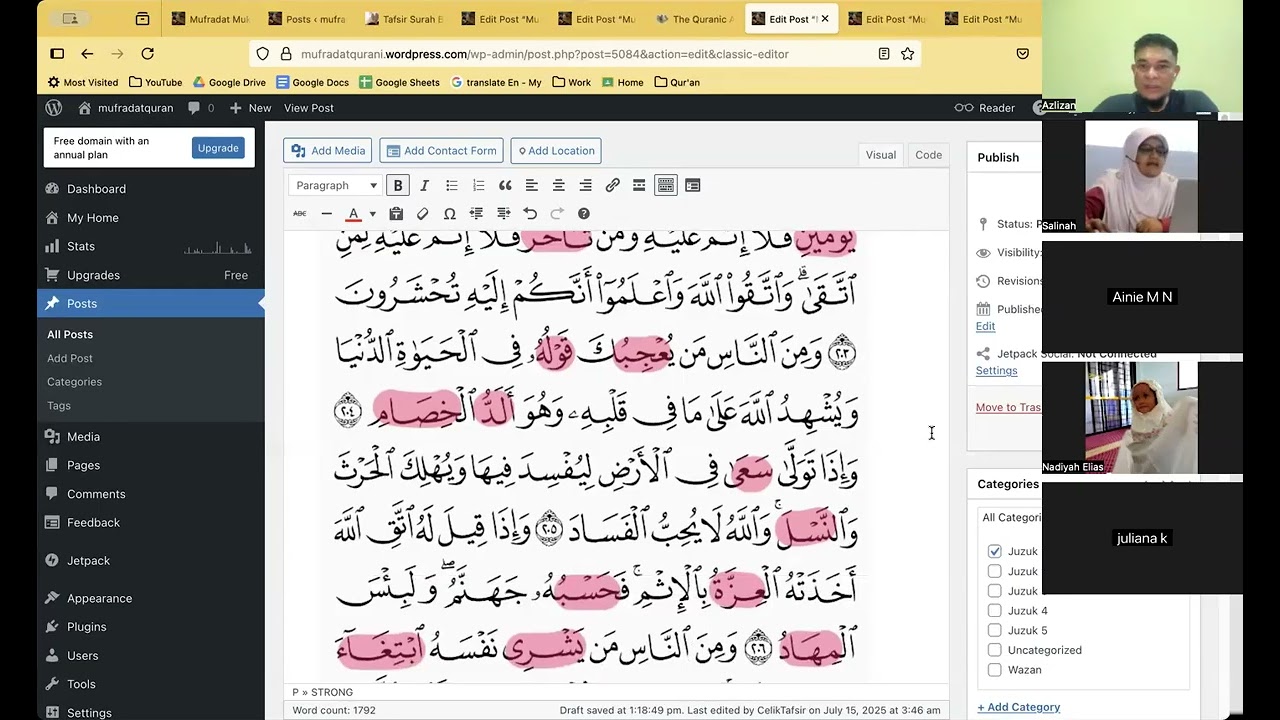This screenshot has width=1280, height=720.
Task: Decrease paragraph indent
Action: coord(476,213)
